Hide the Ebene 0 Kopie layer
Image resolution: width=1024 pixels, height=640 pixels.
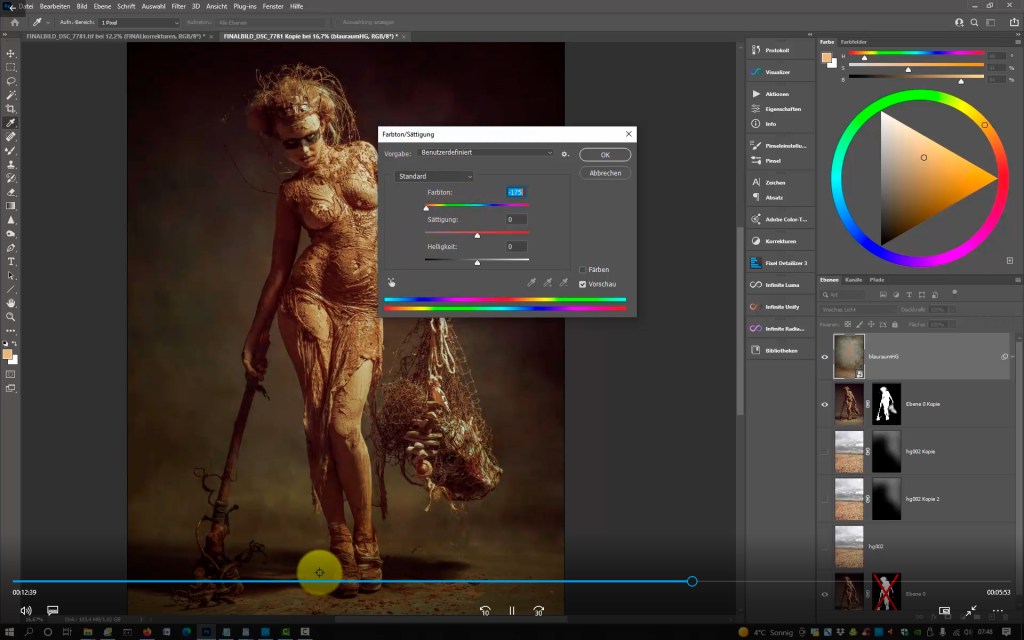tap(825, 404)
